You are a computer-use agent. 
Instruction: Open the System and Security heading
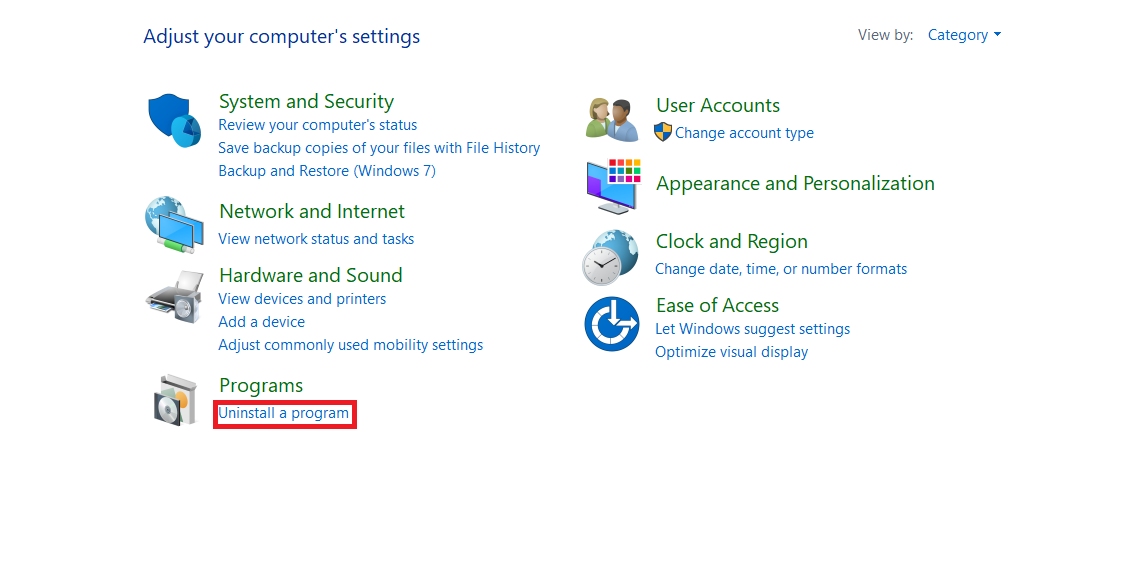click(x=306, y=101)
